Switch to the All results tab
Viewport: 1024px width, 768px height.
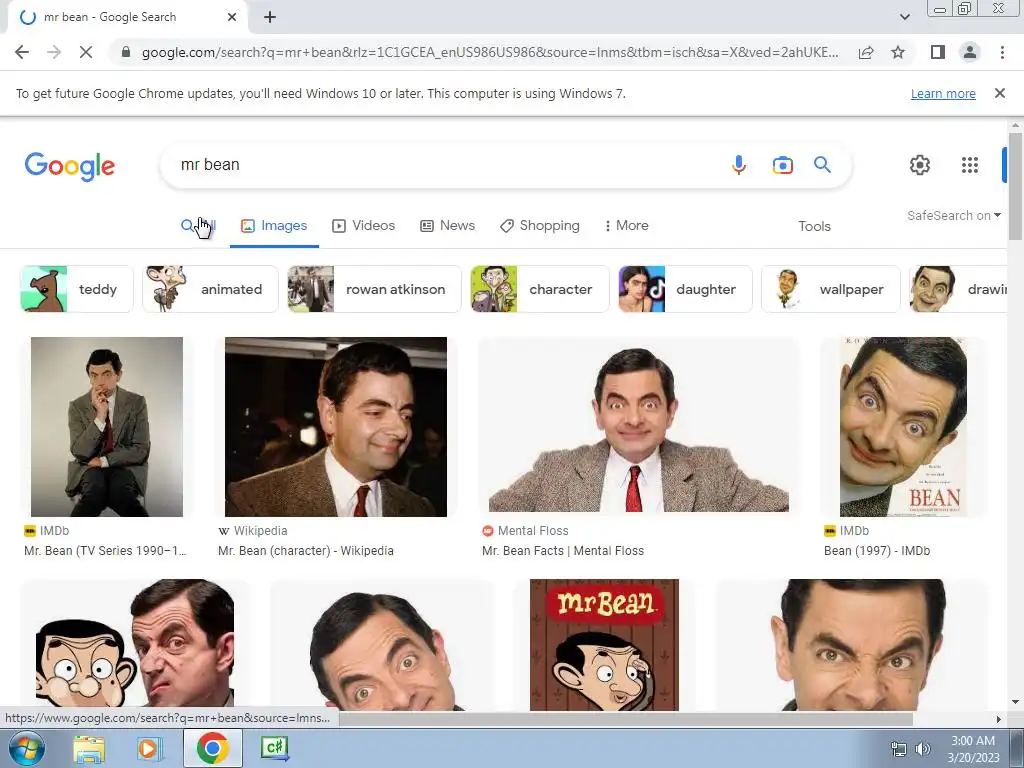(x=198, y=225)
